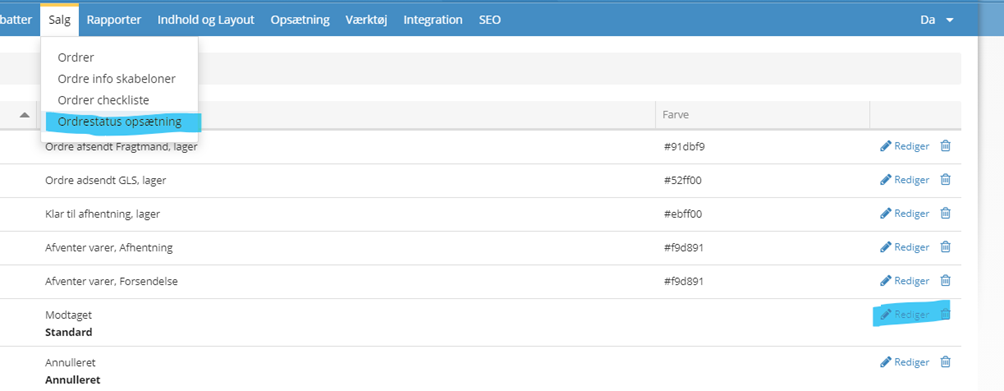1004x391 pixels.
Task: Delete the Klar til afhentning status
Action: 945,213
